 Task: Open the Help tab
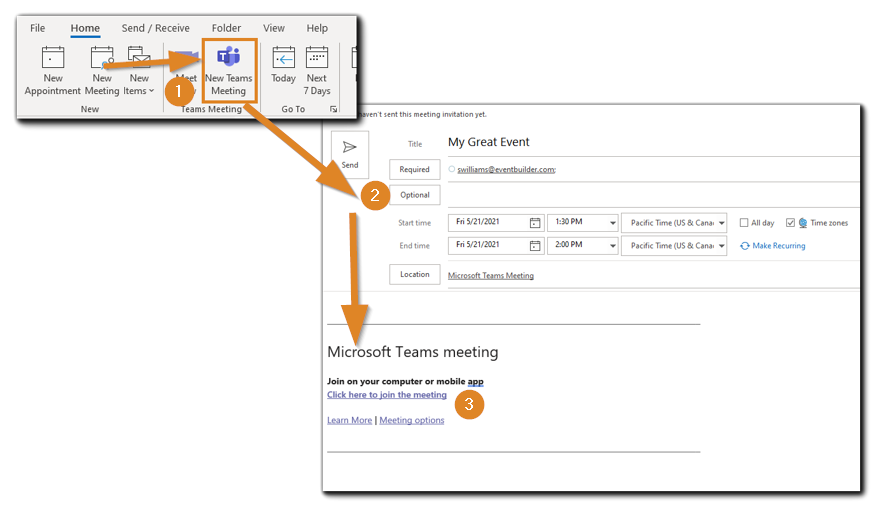point(317,28)
